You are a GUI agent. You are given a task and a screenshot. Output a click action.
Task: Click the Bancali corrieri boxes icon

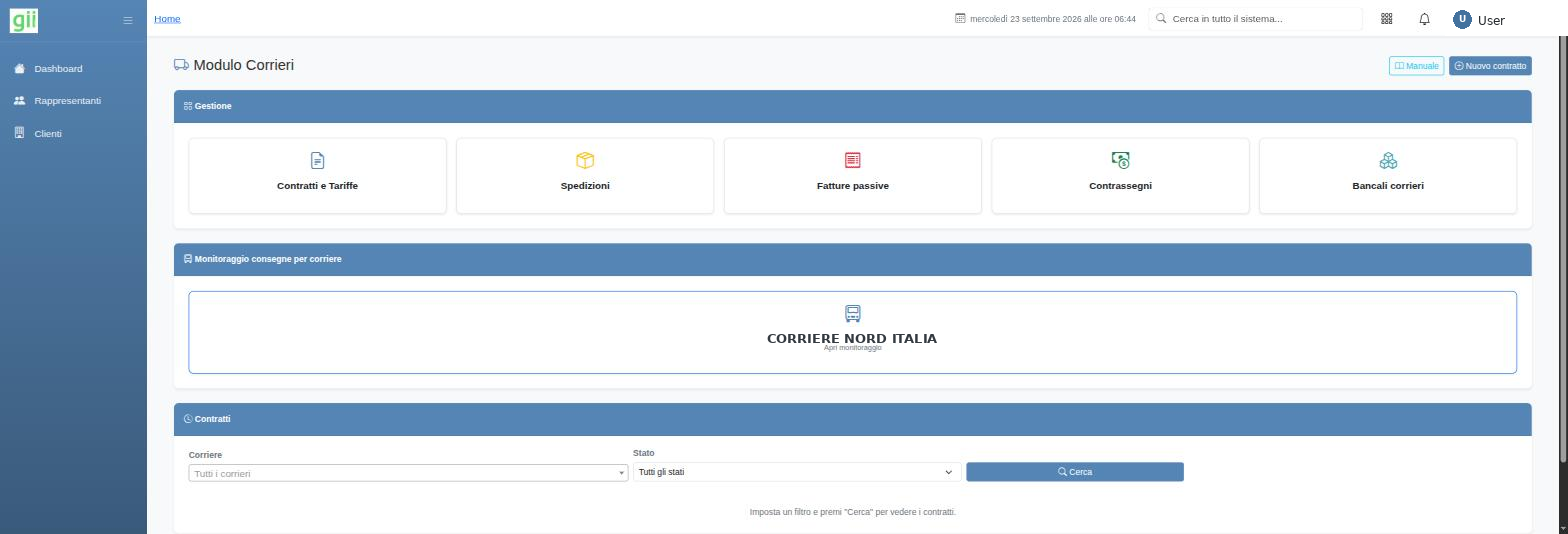1388,160
